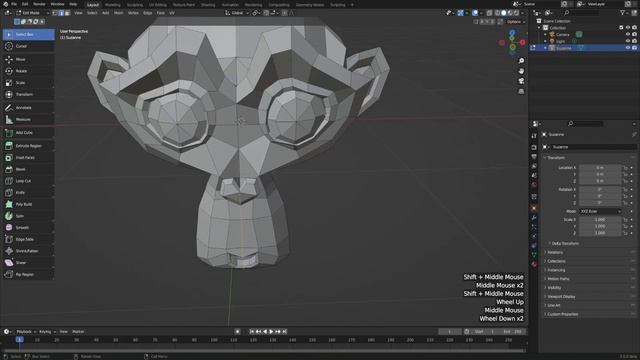Select the Rotate tool
The width and height of the screenshot is (640, 360).
coord(28,71)
